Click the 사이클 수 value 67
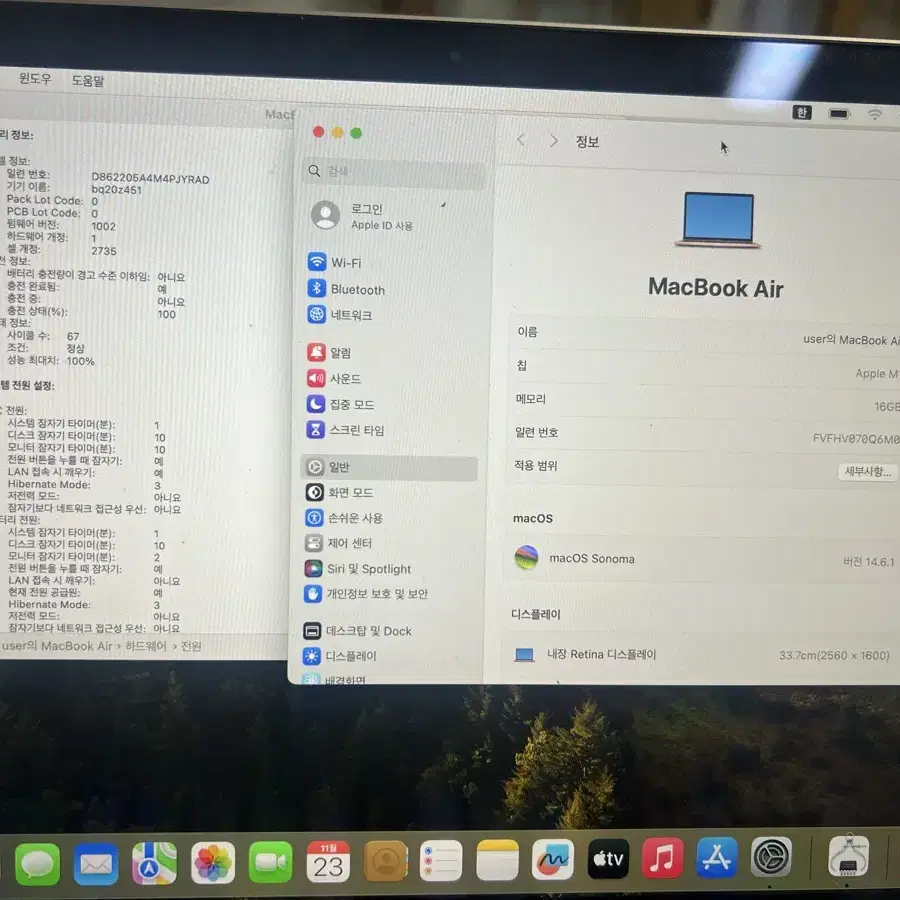Viewport: 900px width, 900px height. coord(73,336)
